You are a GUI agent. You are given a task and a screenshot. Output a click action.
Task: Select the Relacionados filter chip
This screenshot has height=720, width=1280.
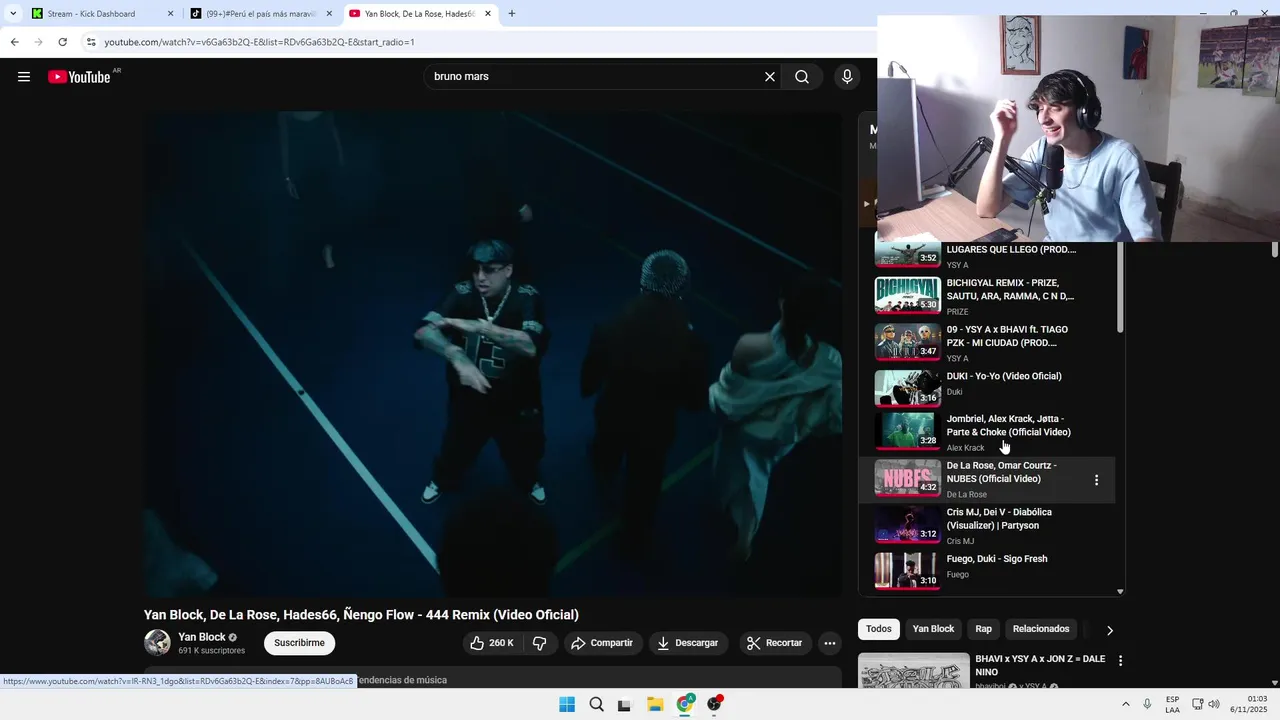[1041, 629]
